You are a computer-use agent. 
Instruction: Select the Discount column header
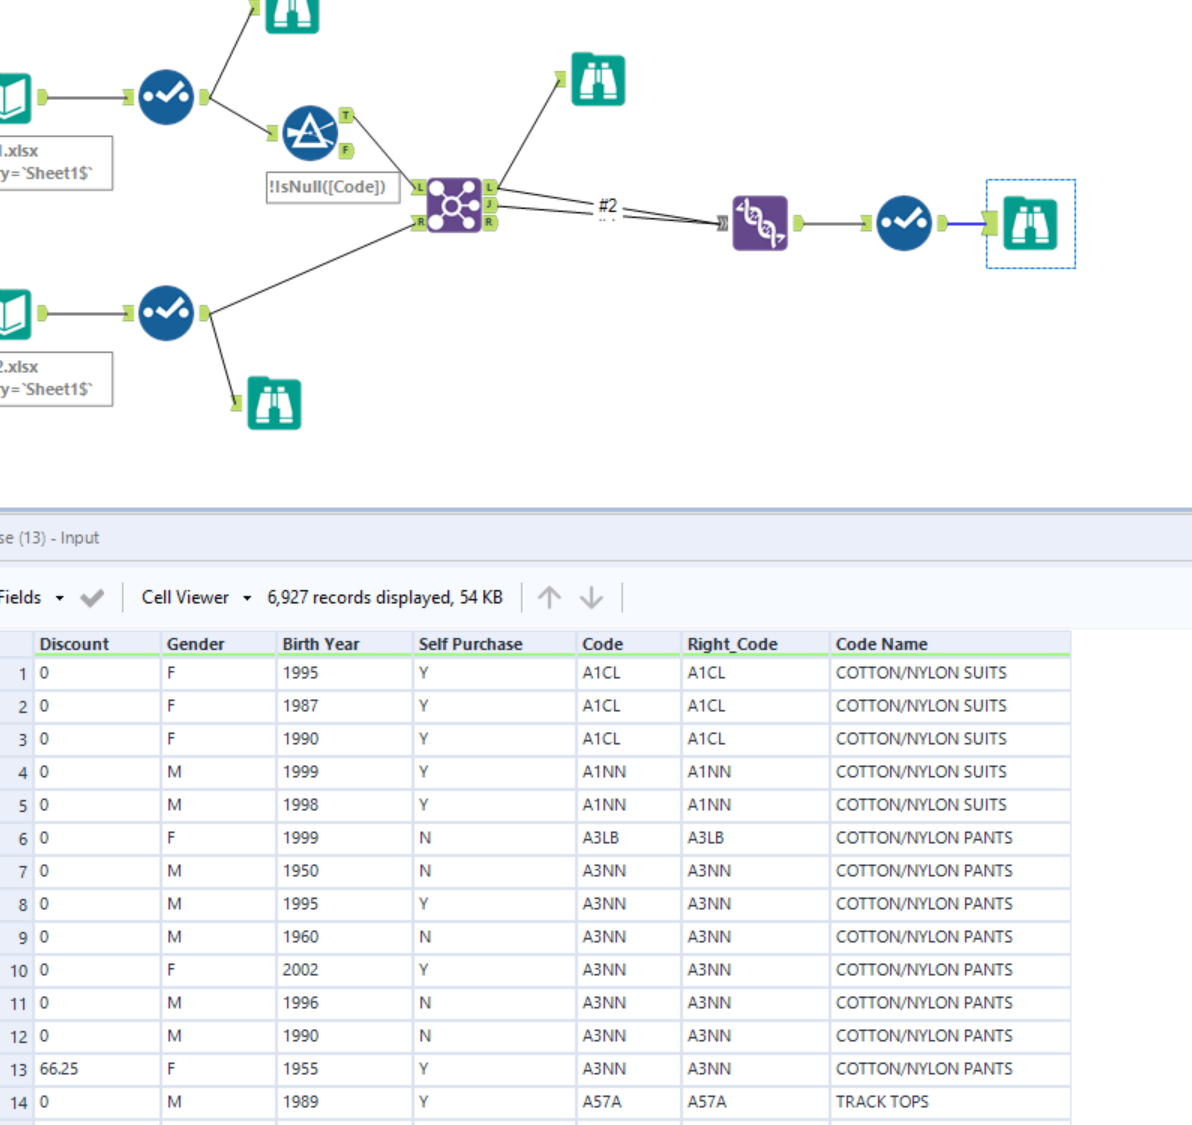(x=74, y=643)
